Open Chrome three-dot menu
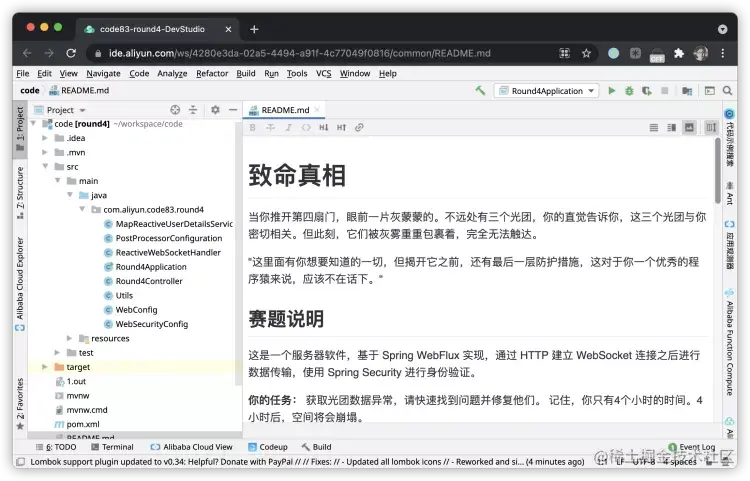Viewport: 750px width, 481px height. (x=723, y=53)
